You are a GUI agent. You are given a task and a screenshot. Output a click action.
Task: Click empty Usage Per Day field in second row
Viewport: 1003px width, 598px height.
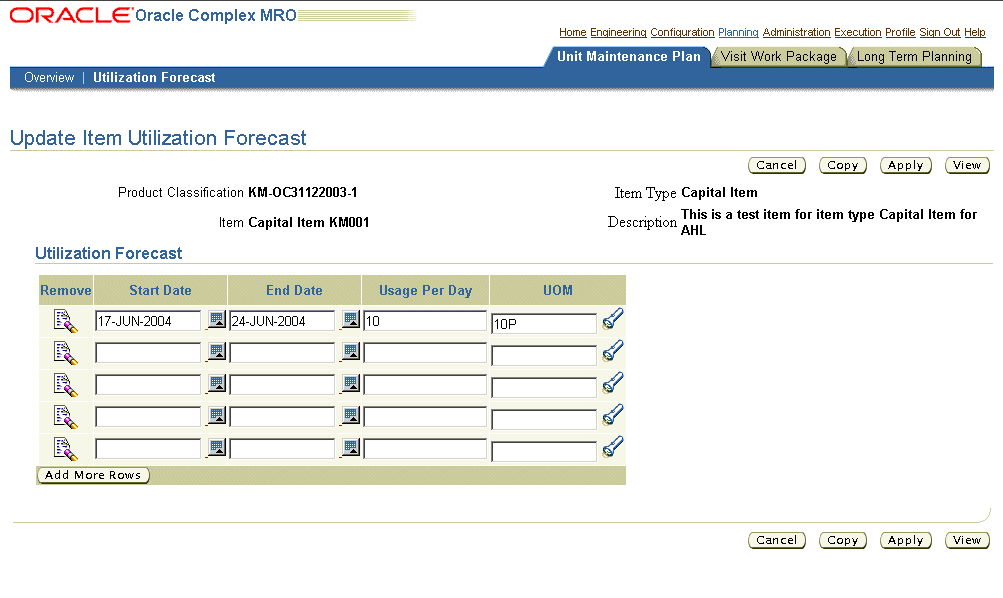point(425,353)
